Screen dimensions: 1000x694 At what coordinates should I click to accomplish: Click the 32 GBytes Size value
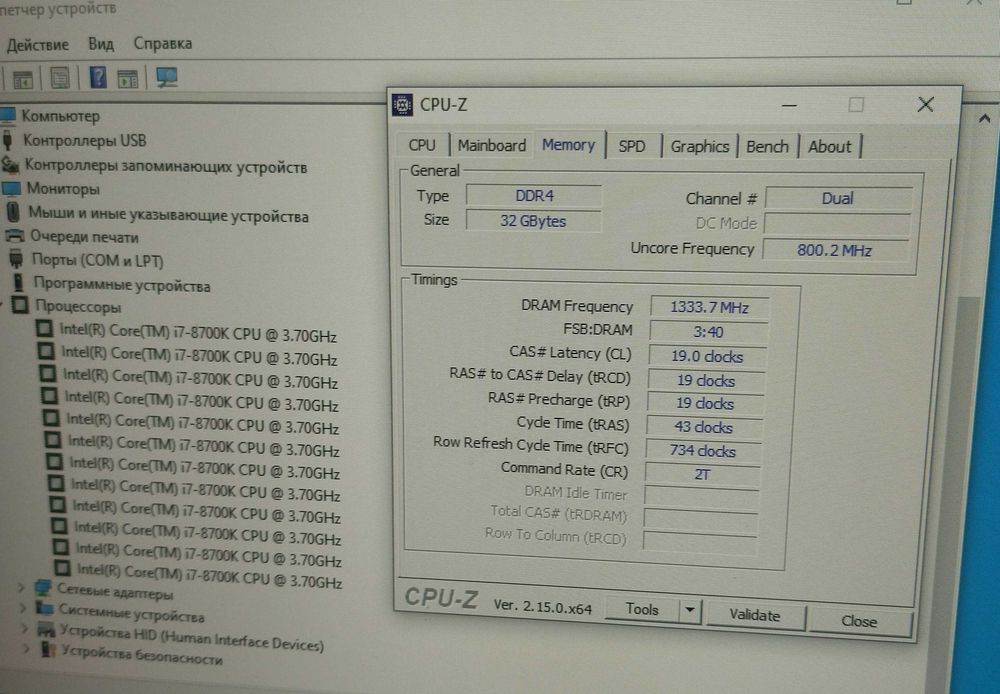click(533, 221)
